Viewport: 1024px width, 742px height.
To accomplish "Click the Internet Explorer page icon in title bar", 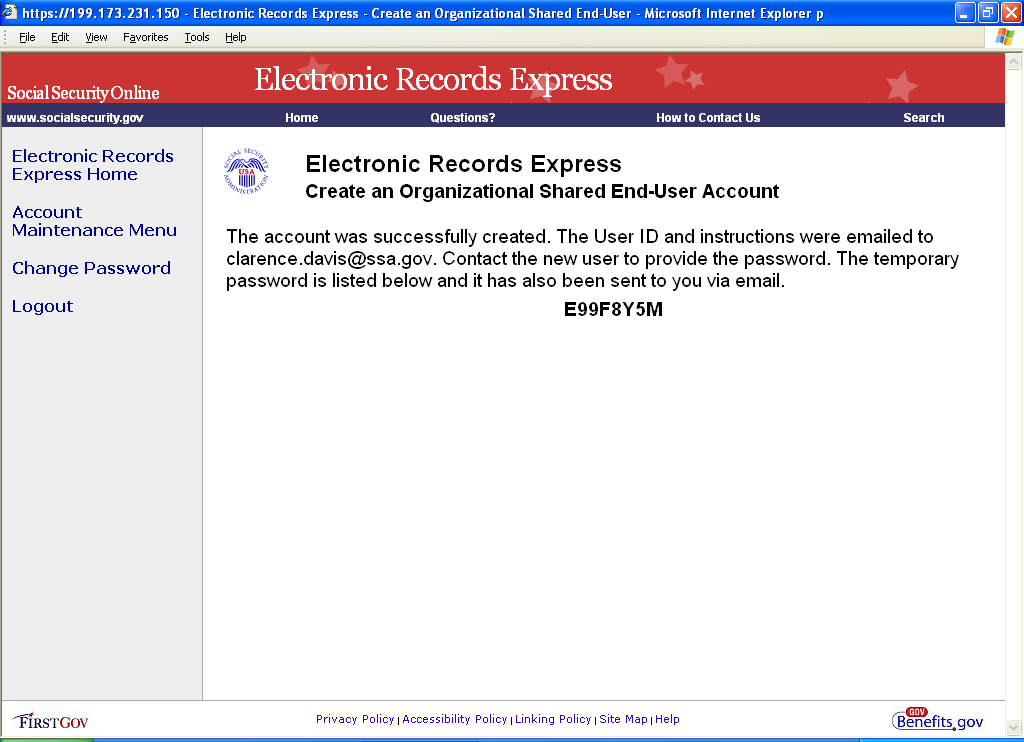I will [x=10, y=12].
